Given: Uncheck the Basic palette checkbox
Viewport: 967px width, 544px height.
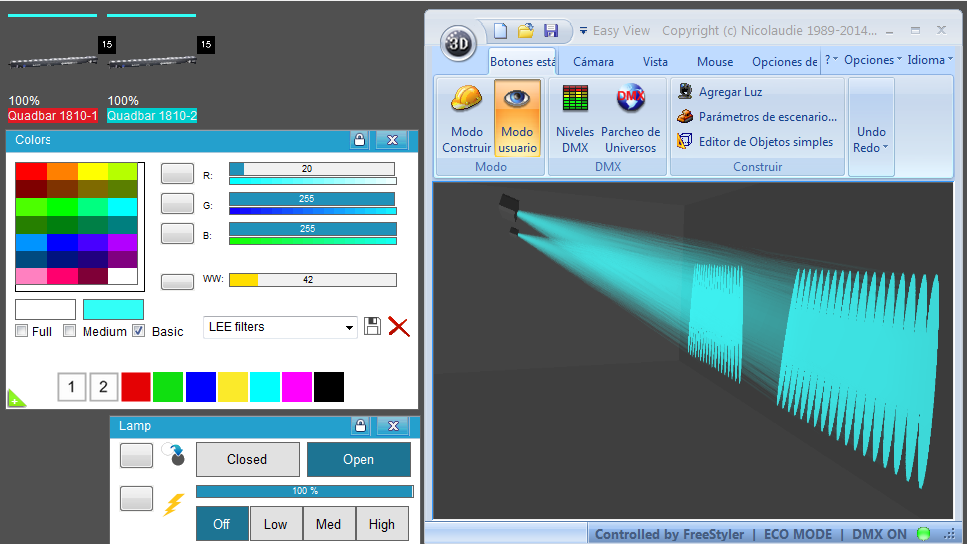Looking at the screenshot, I should coord(139,331).
